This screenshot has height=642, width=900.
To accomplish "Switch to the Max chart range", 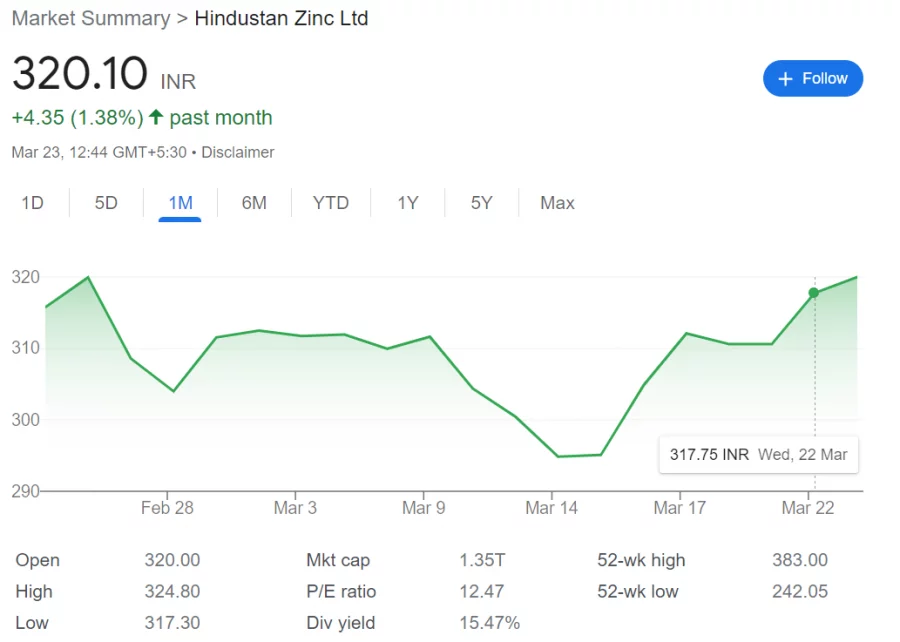I will [x=557, y=202].
